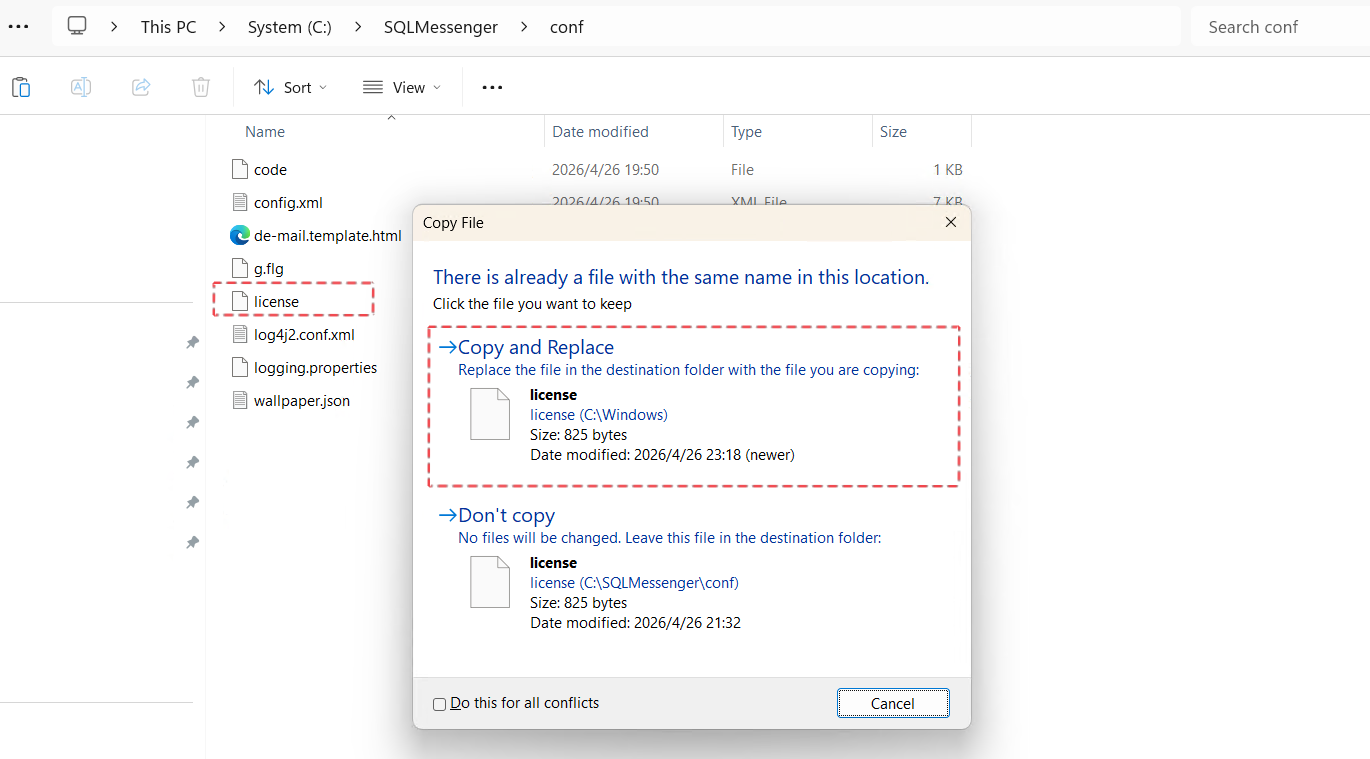Screen dimensions: 1370x759
Task: Click the Paste icon in the toolbar
Action: point(20,87)
